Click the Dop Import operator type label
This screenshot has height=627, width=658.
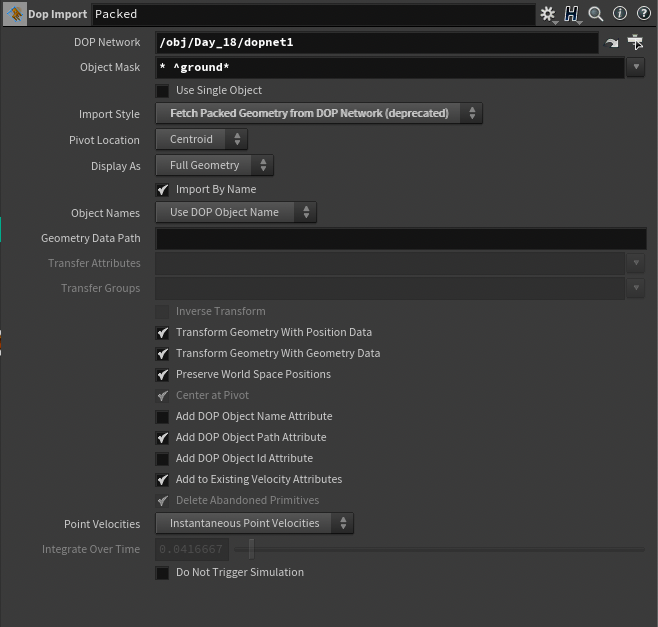pos(57,14)
